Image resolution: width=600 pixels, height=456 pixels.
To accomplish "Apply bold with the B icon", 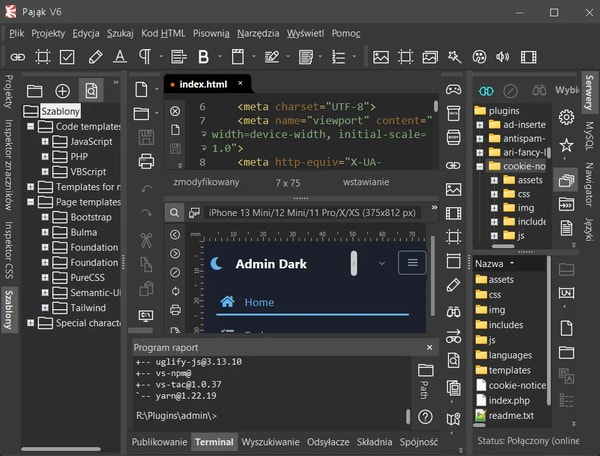I will [x=204, y=57].
